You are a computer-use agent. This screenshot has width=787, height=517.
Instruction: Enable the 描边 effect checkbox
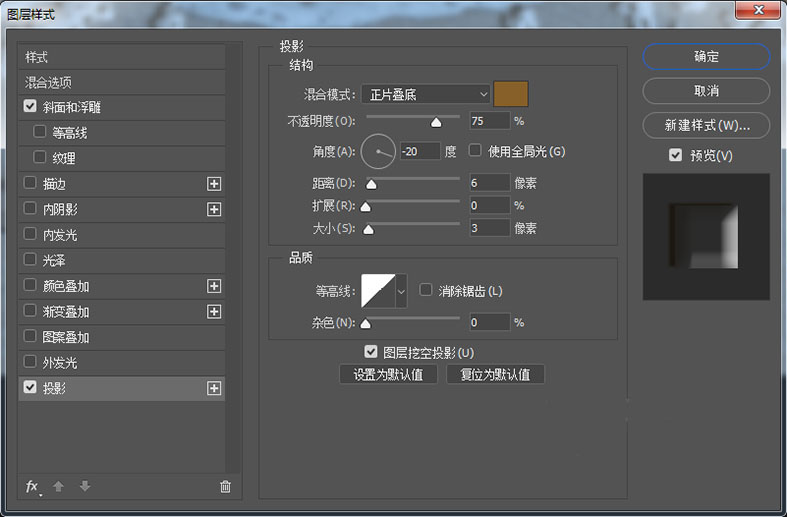(30, 183)
